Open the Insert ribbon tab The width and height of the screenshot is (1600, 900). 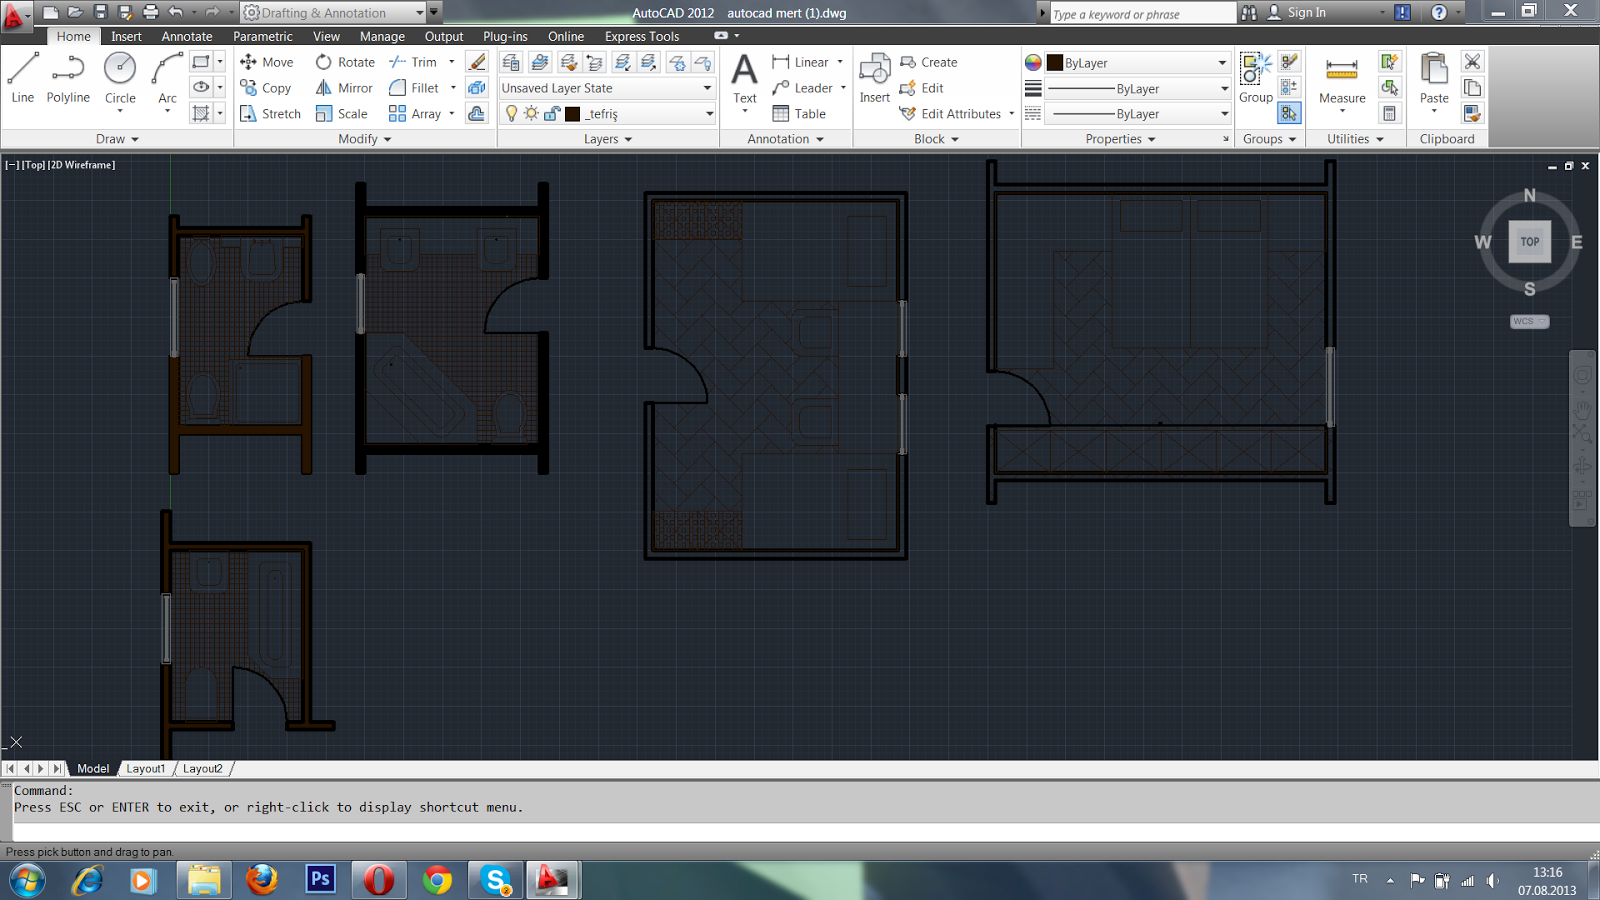coord(126,36)
